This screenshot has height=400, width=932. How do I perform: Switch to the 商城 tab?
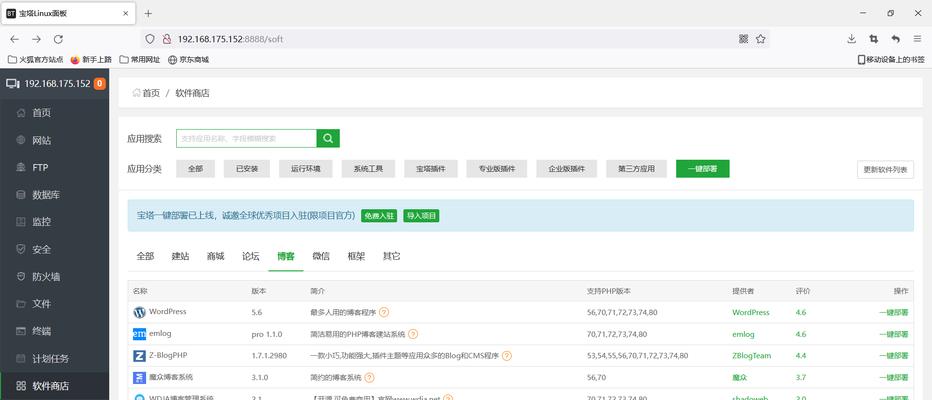(215, 256)
